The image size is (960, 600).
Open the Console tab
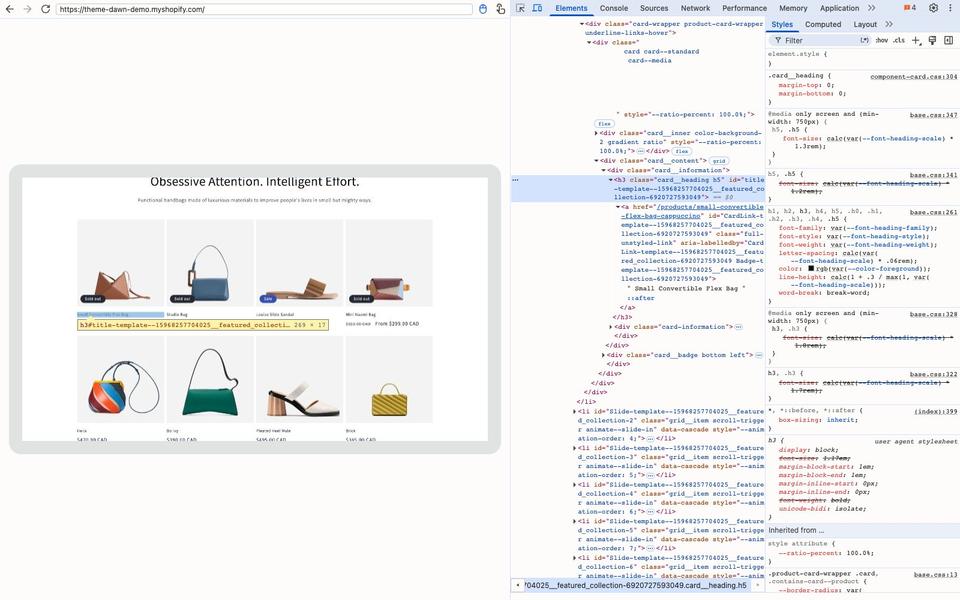[x=613, y=8]
